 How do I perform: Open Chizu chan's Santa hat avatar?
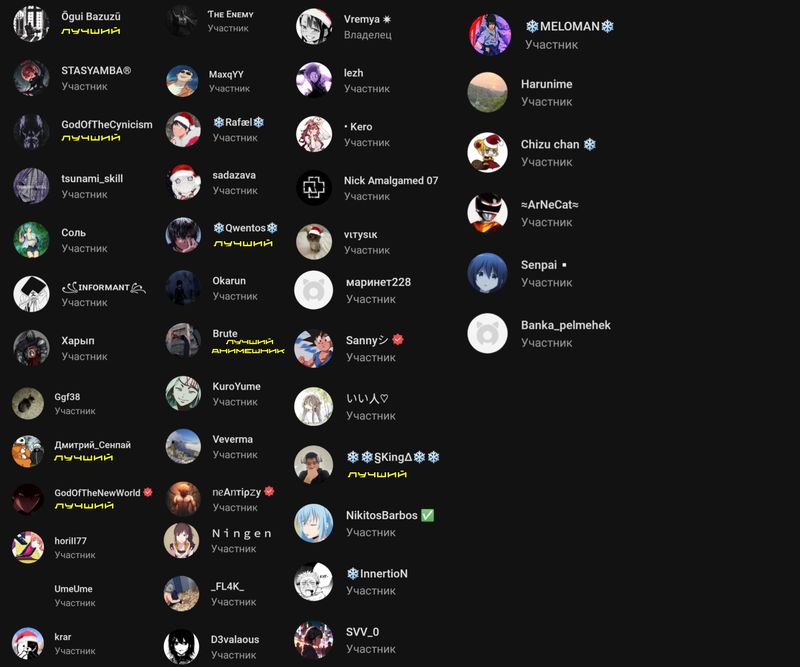click(487, 153)
